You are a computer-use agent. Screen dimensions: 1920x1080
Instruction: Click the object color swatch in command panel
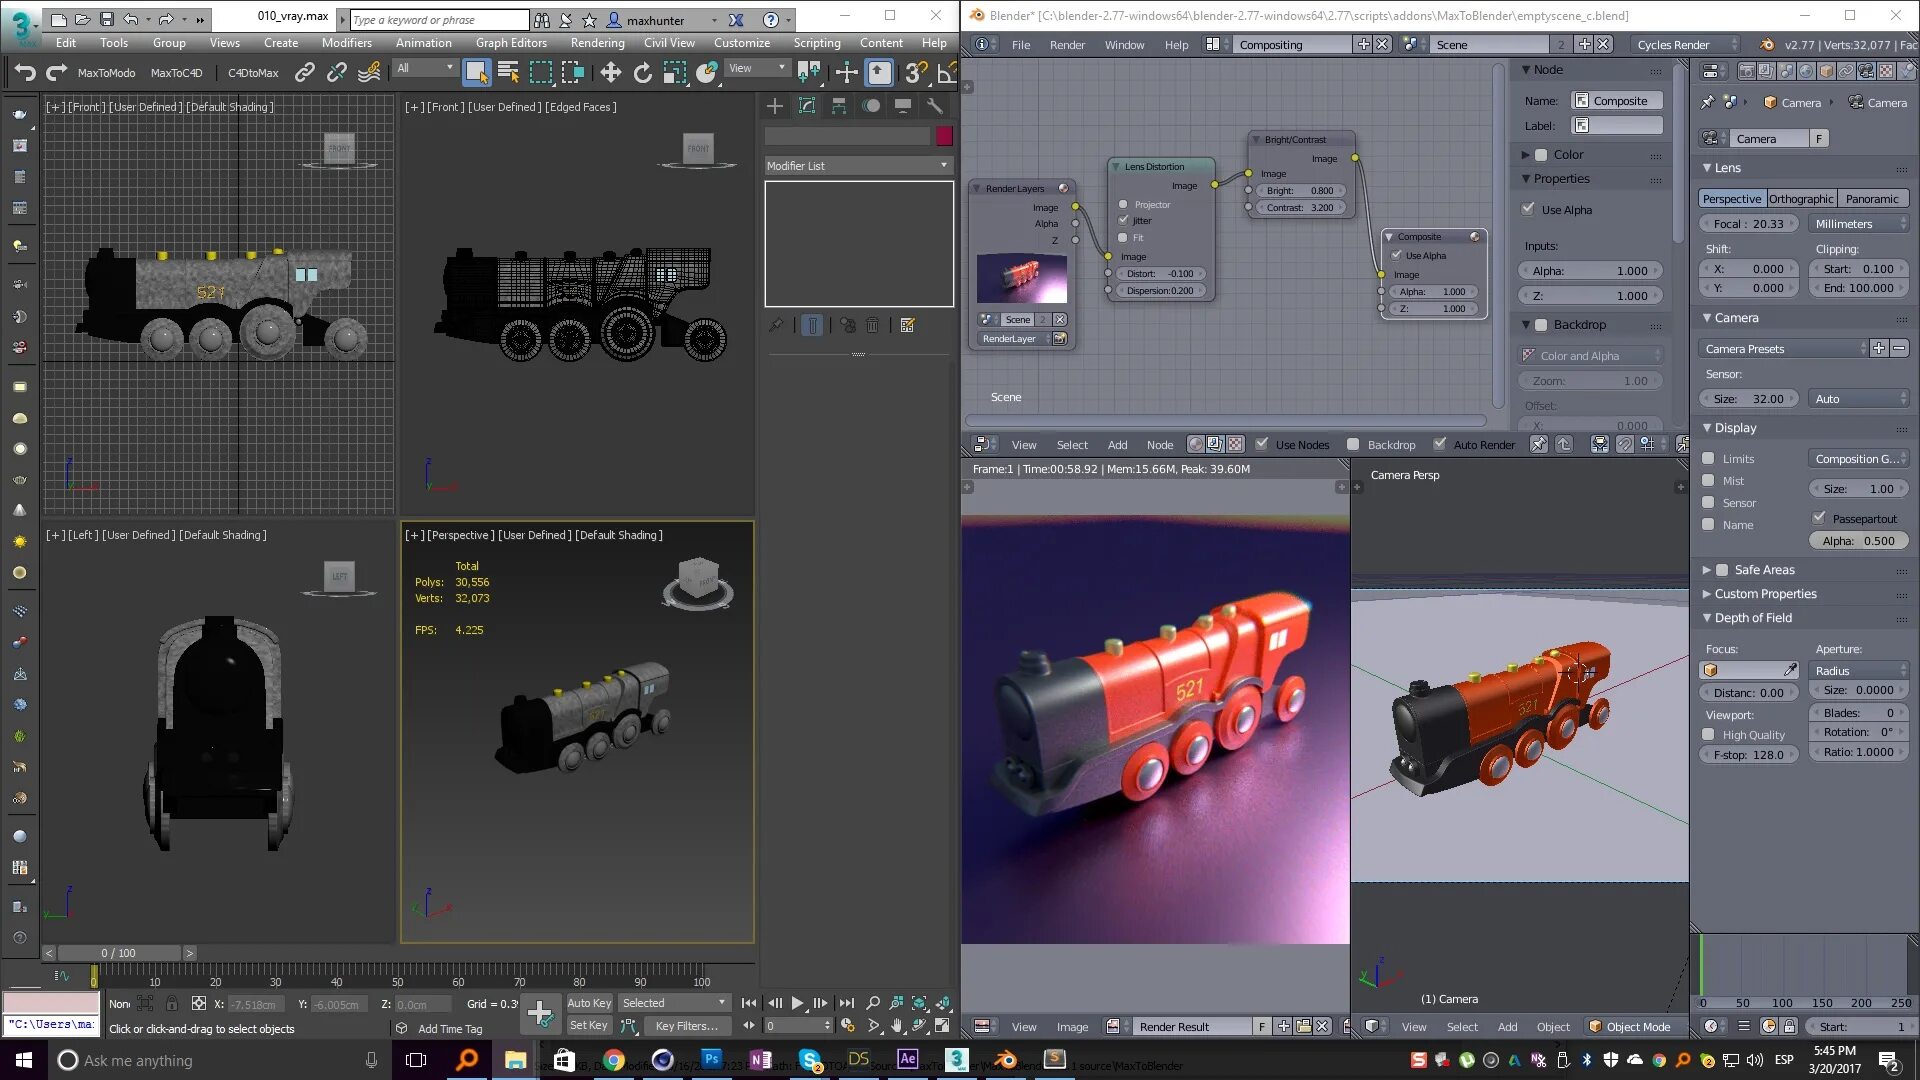[944, 136]
